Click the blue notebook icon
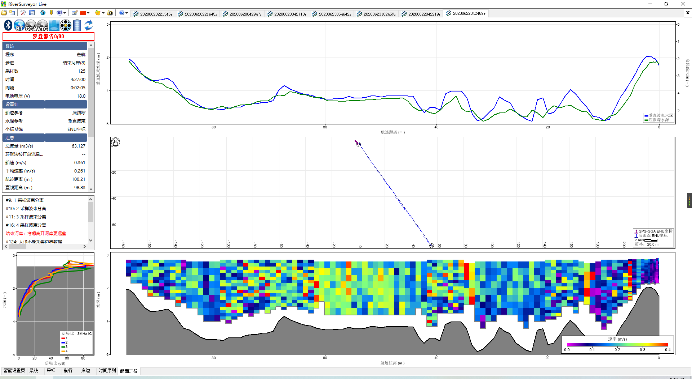Image resolution: width=692 pixels, height=379 pixels. click(54, 25)
